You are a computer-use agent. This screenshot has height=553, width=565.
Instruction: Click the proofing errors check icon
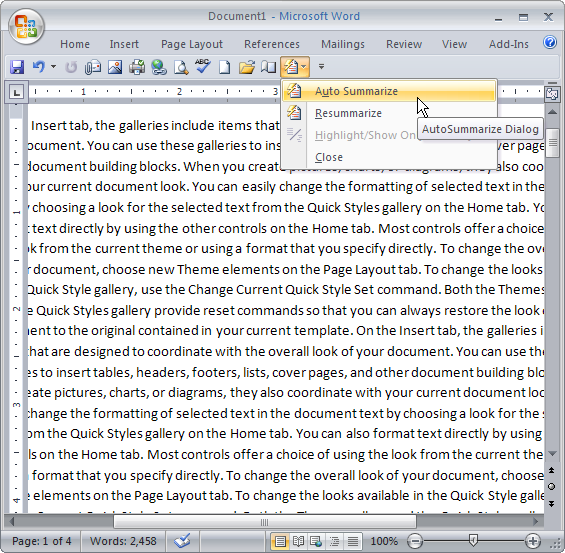182,541
